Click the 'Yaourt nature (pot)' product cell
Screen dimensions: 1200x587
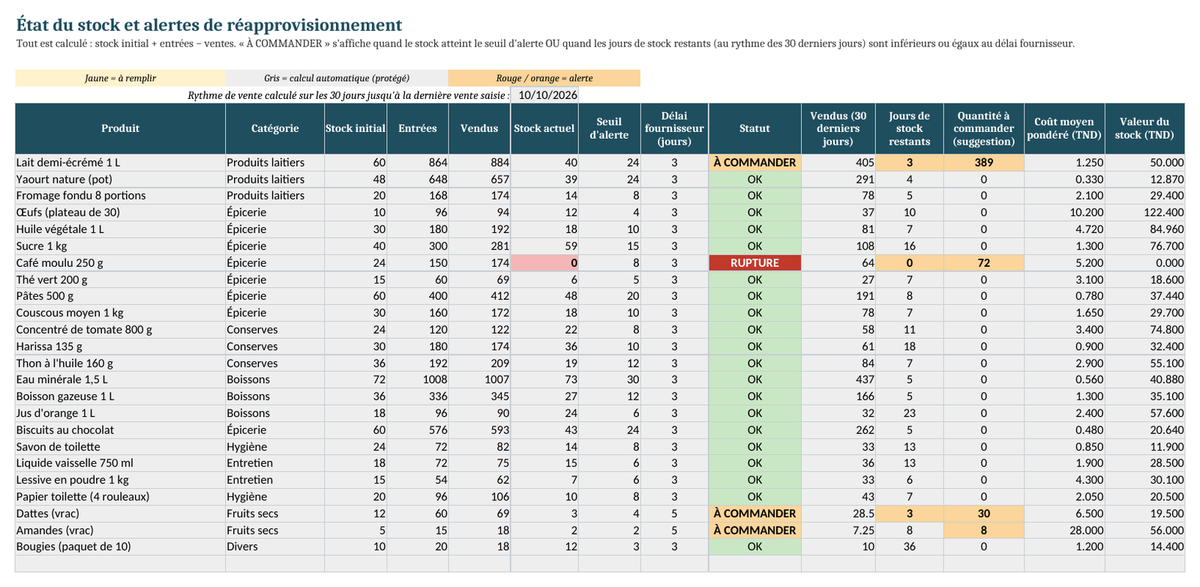coord(120,179)
